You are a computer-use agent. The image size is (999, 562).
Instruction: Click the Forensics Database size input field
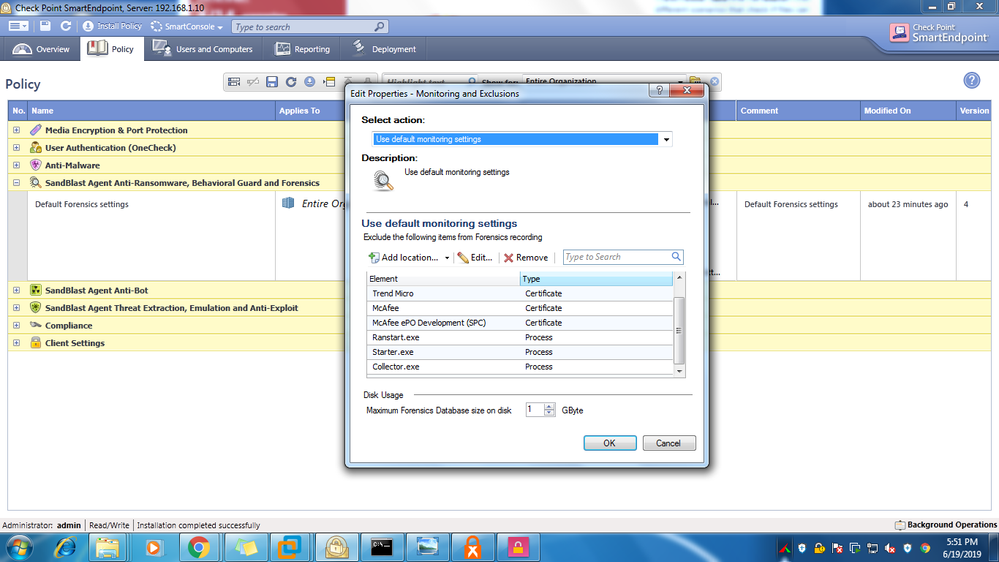tap(535, 410)
